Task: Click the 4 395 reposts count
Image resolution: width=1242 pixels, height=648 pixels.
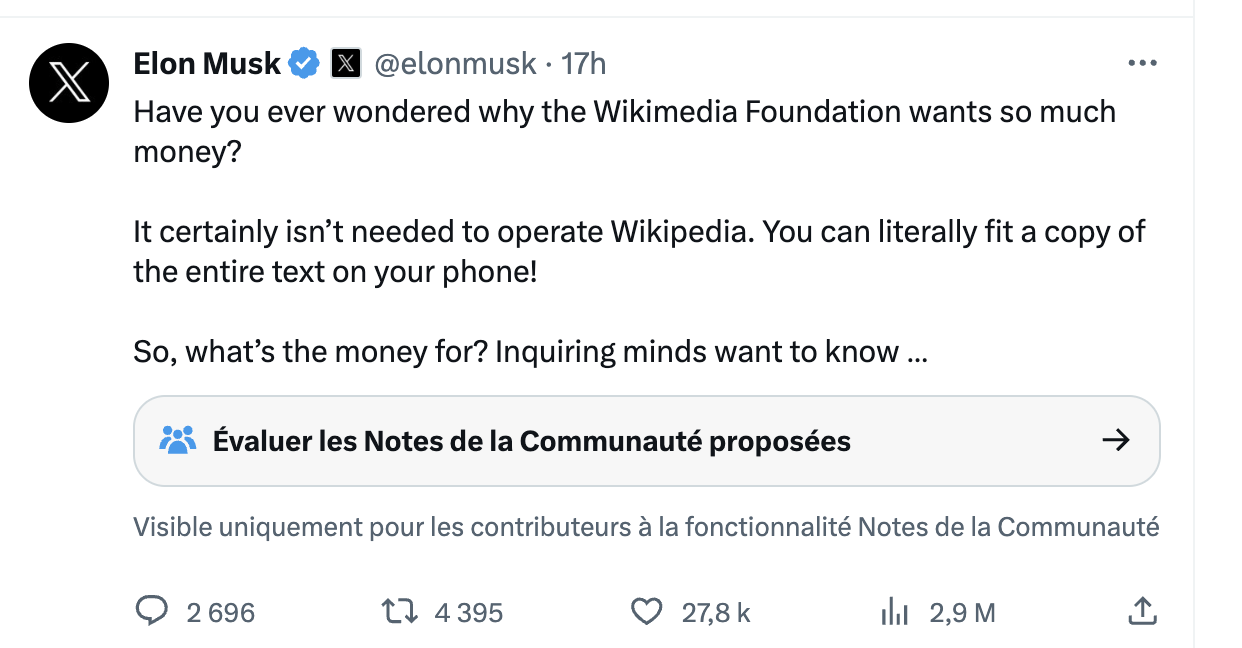Action: pyautogui.click(x=468, y=612)
